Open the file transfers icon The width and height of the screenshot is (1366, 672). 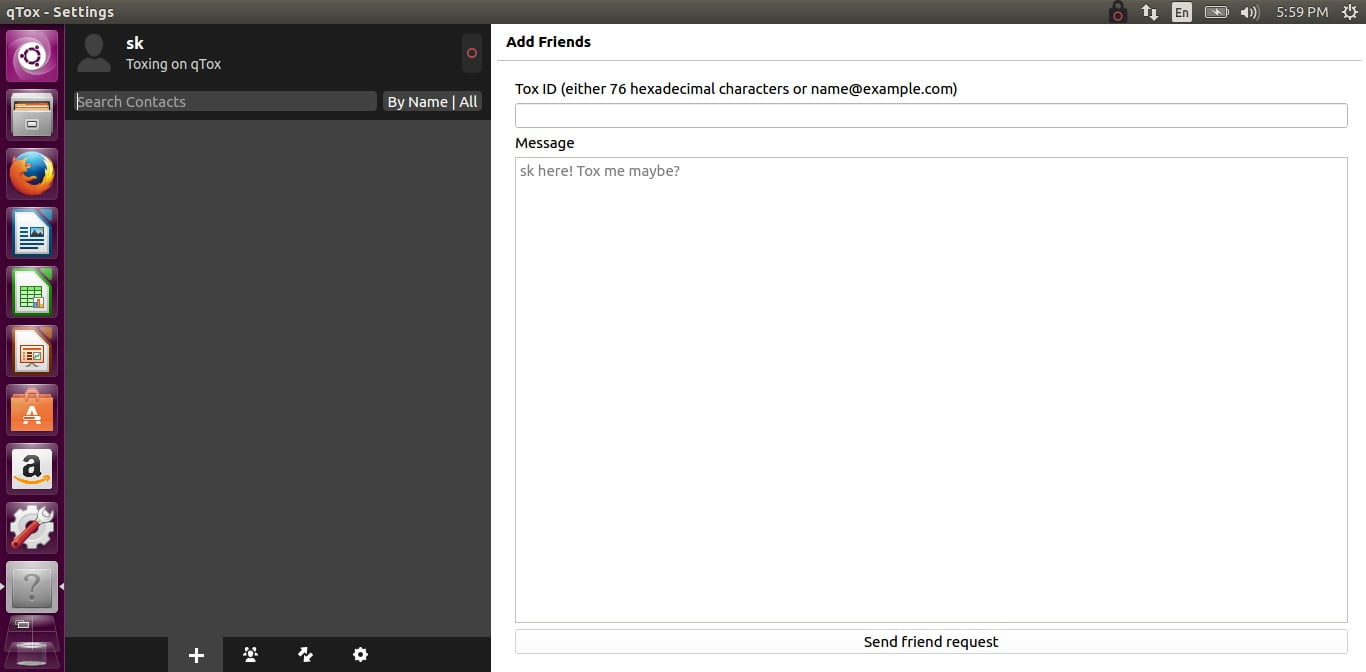(x=306, y=655)
